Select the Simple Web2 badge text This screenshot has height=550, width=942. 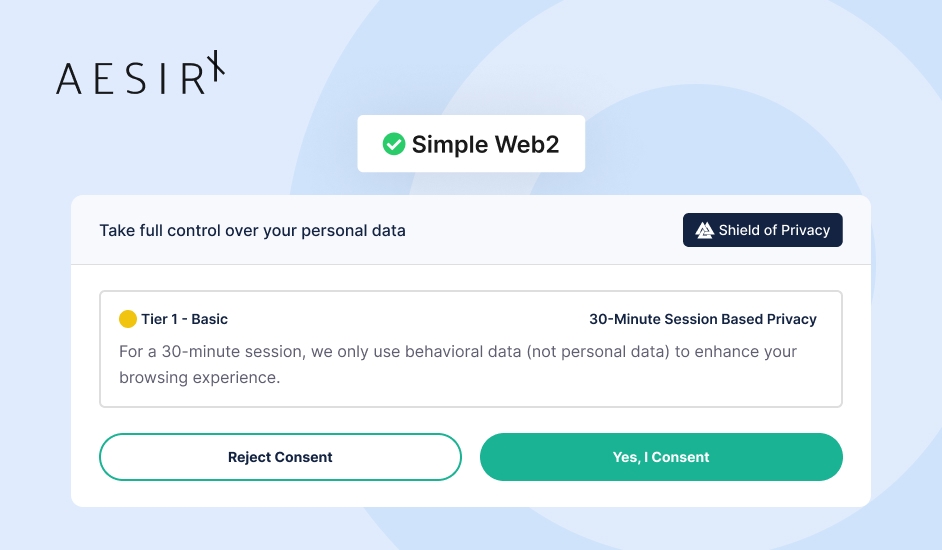[x=485, y=144]
